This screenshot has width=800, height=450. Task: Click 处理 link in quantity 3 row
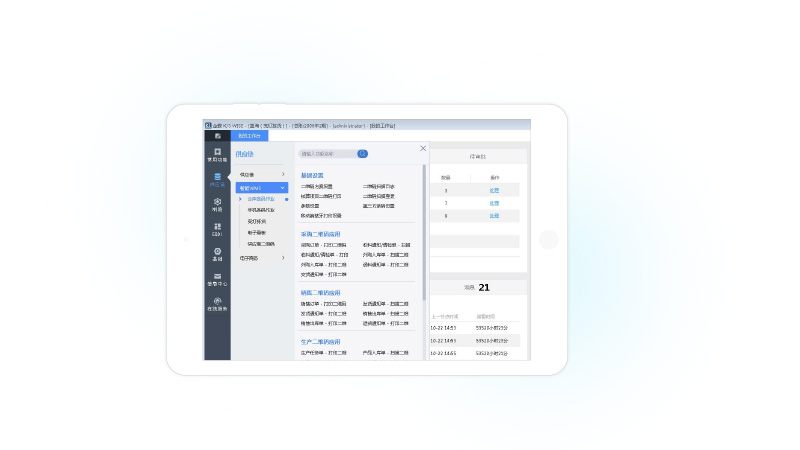[494, 190]
